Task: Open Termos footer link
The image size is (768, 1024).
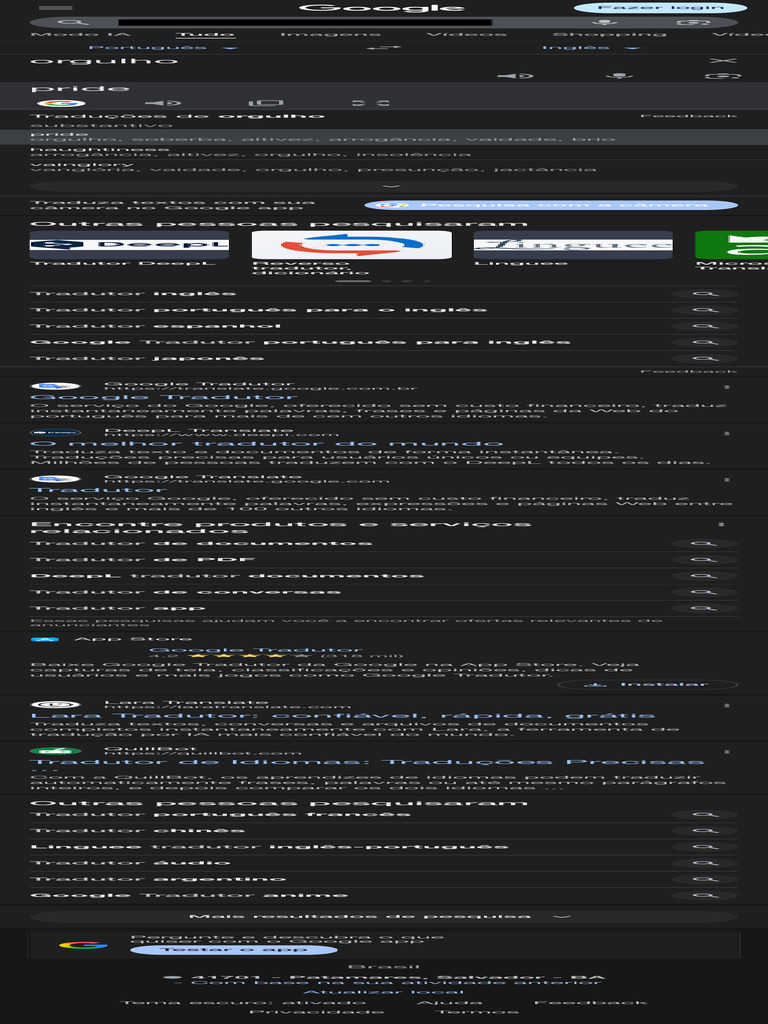Action: coord(476,1012)
